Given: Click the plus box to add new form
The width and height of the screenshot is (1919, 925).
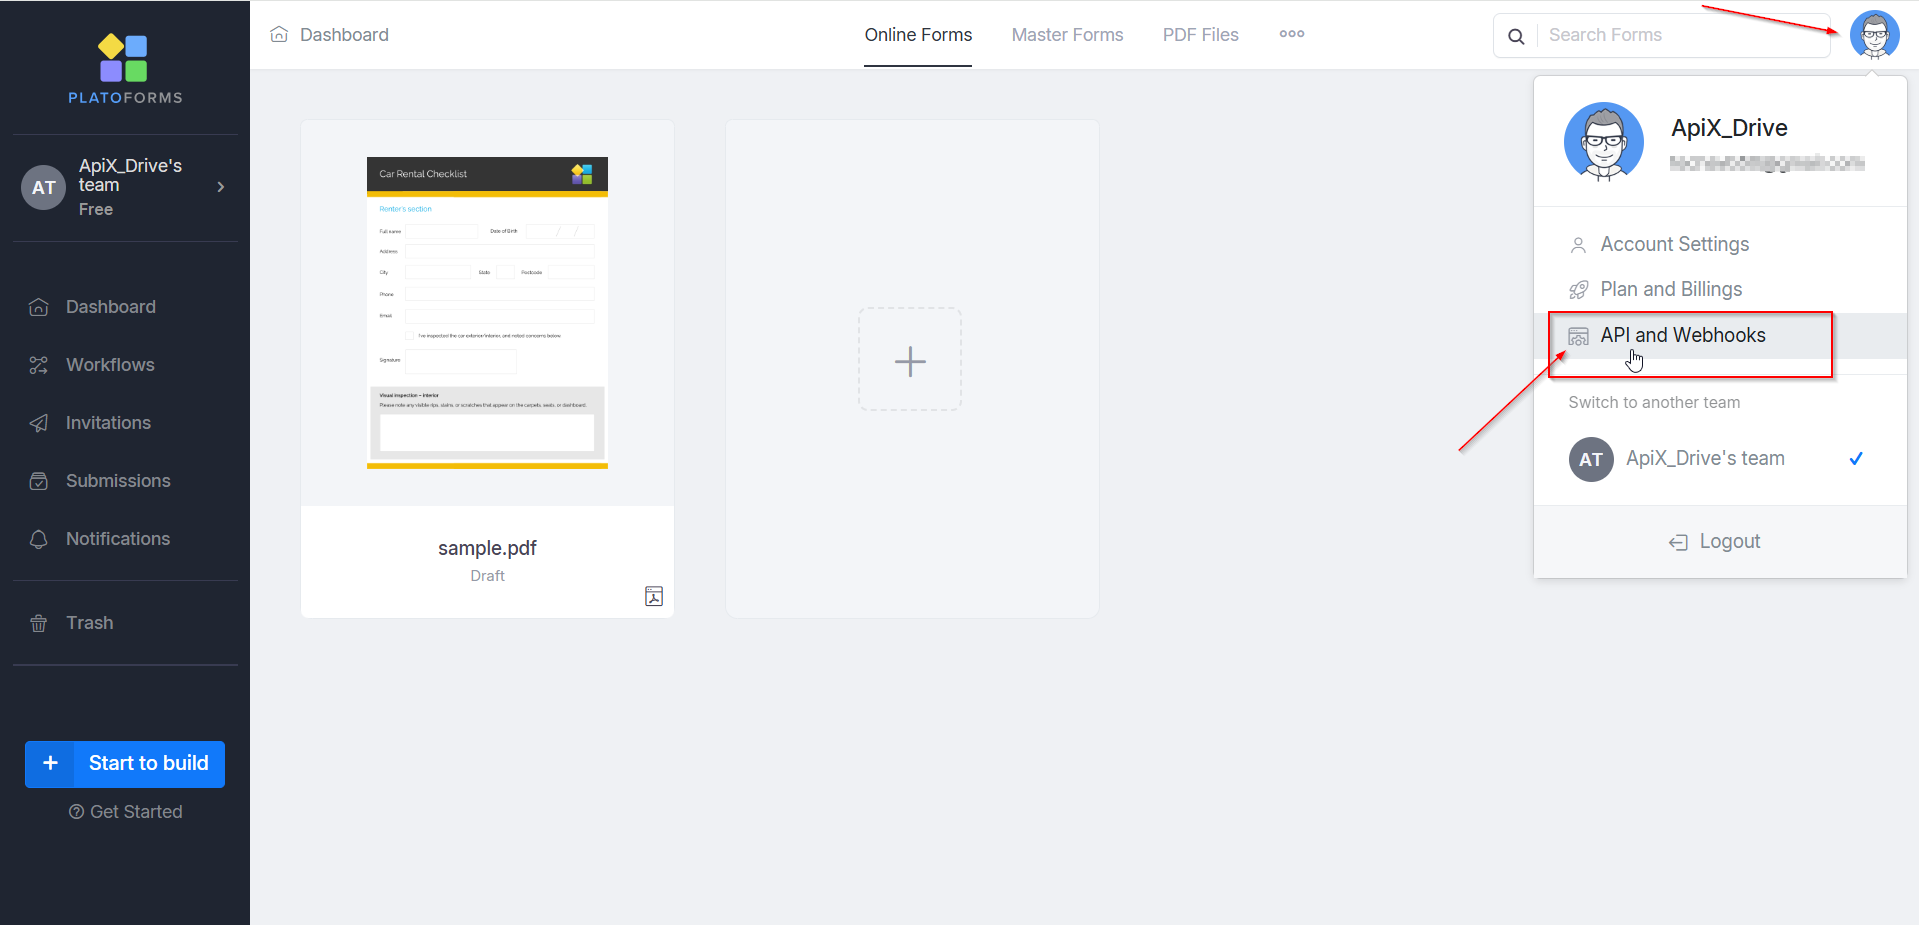Looking at the screenshot, I should pyautogui.click(x=910, y=360).
